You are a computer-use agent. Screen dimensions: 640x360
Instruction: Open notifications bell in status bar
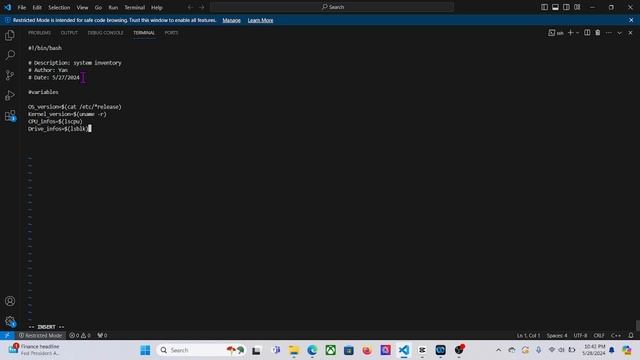pos(631,336)
